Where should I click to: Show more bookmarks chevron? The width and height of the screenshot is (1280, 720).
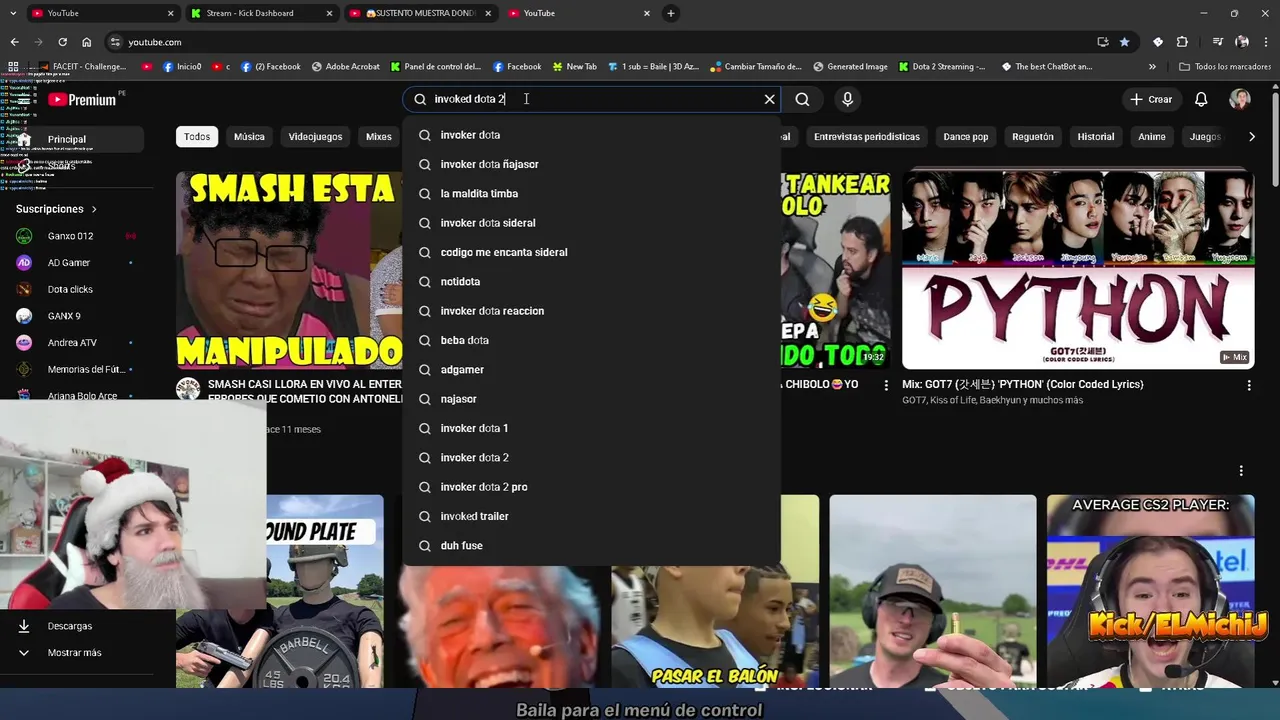pyautogui.click(x=1152, y=67)
